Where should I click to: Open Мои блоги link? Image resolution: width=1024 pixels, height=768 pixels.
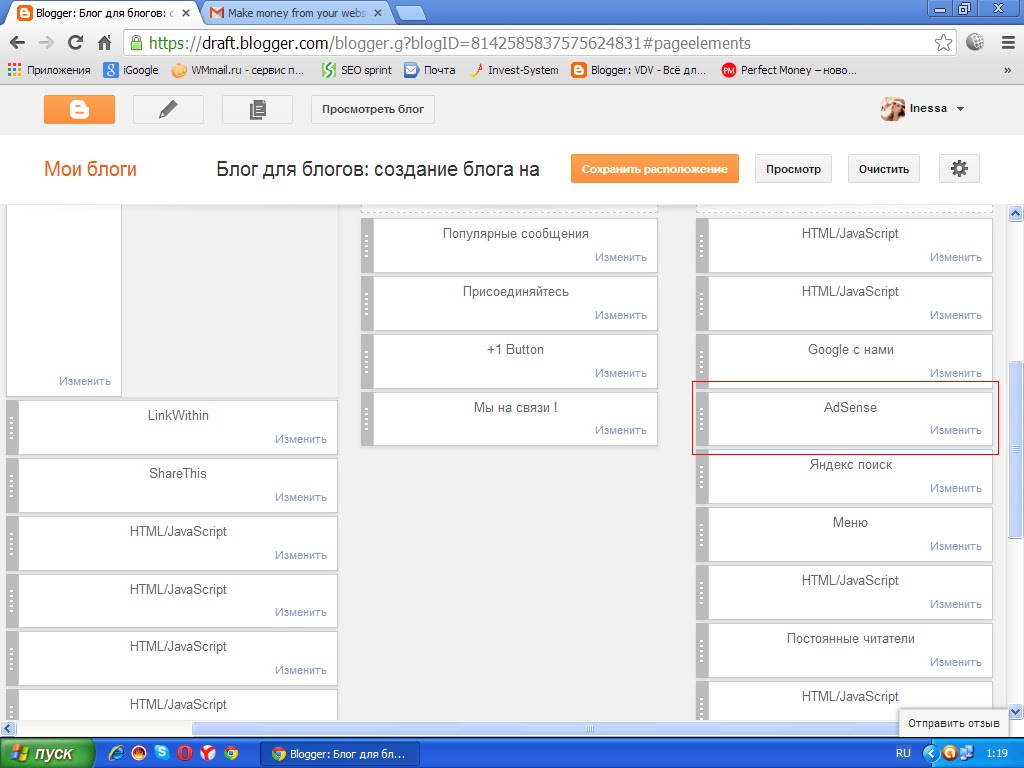point(90,169)
